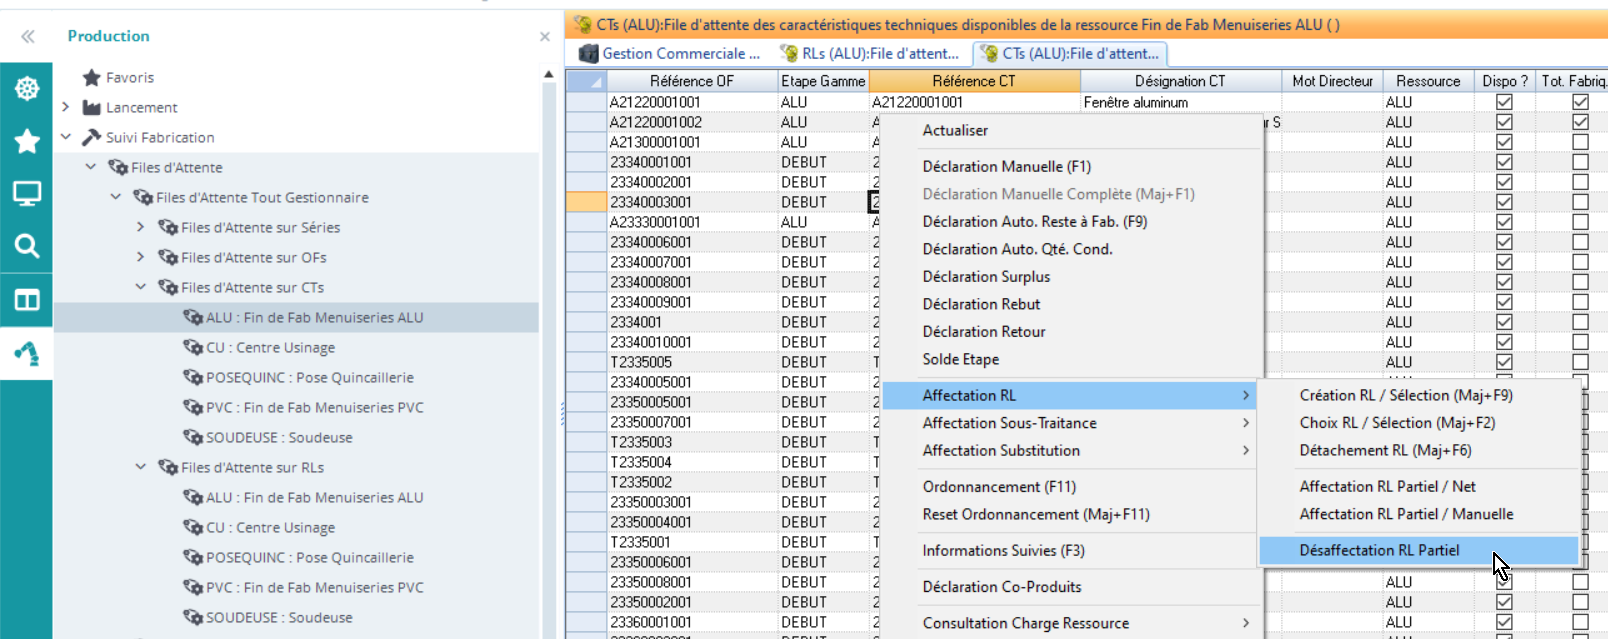Click scrollbar up arrow in tree panel
1608x639 pixels.
(x=548, y=74)
